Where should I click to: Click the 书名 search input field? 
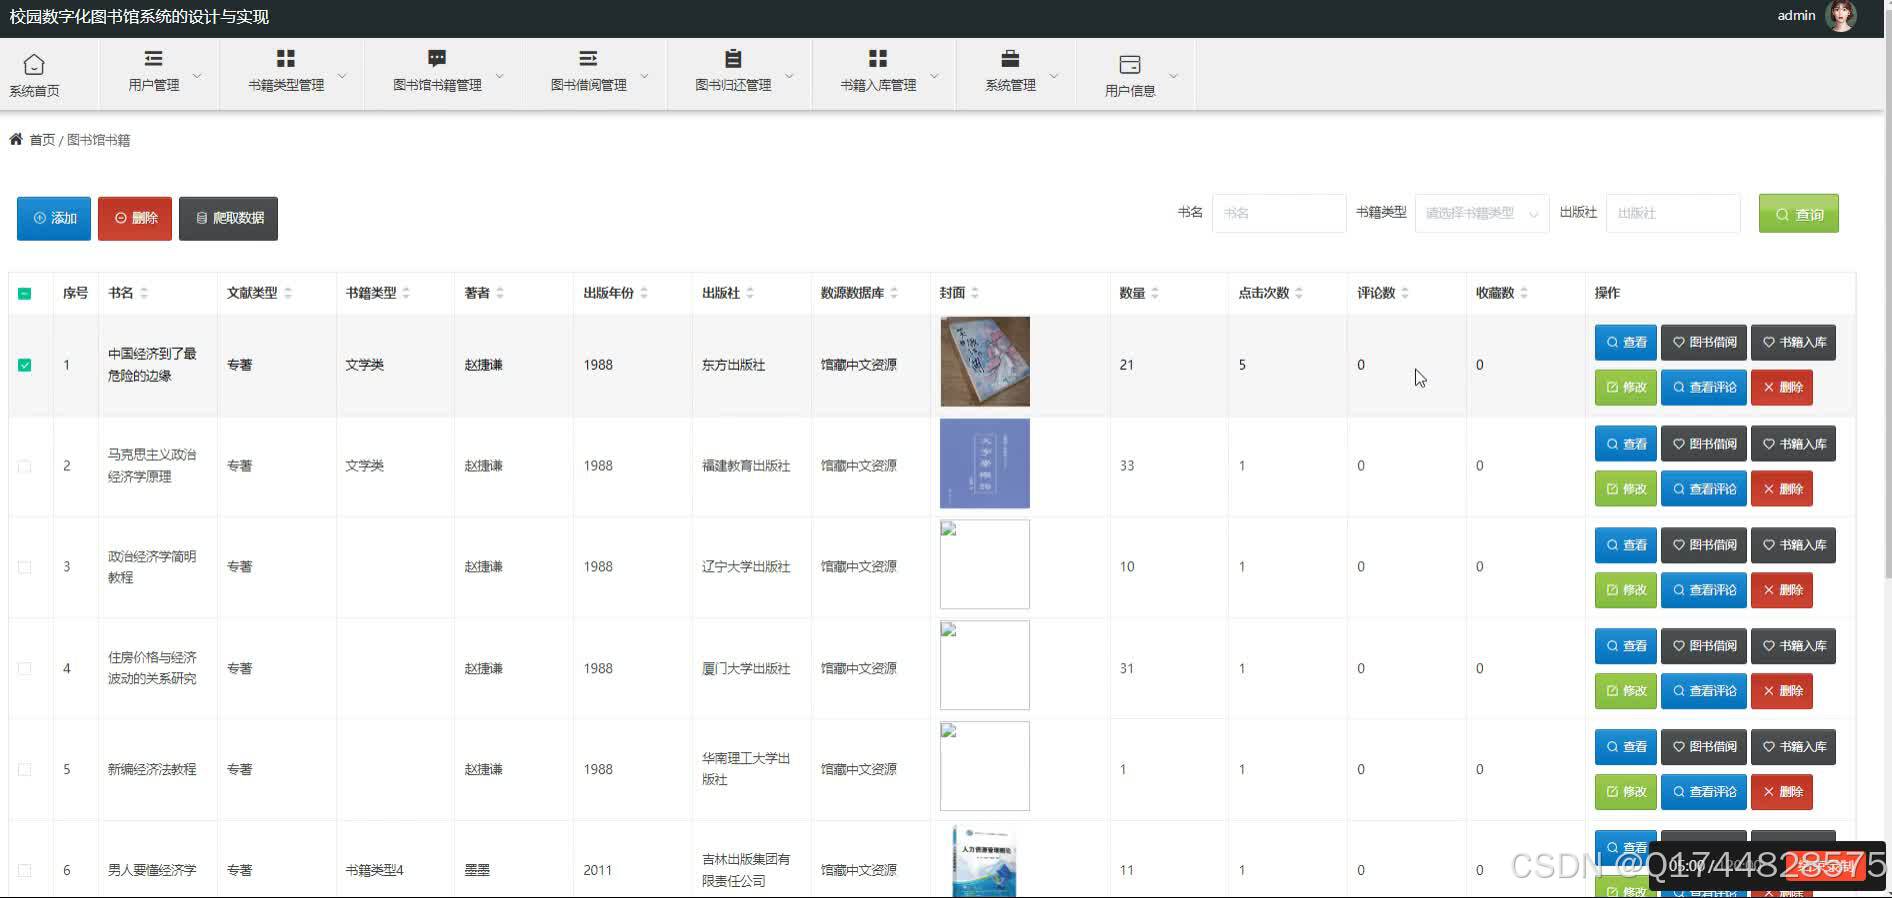[x=1278, y=213]
